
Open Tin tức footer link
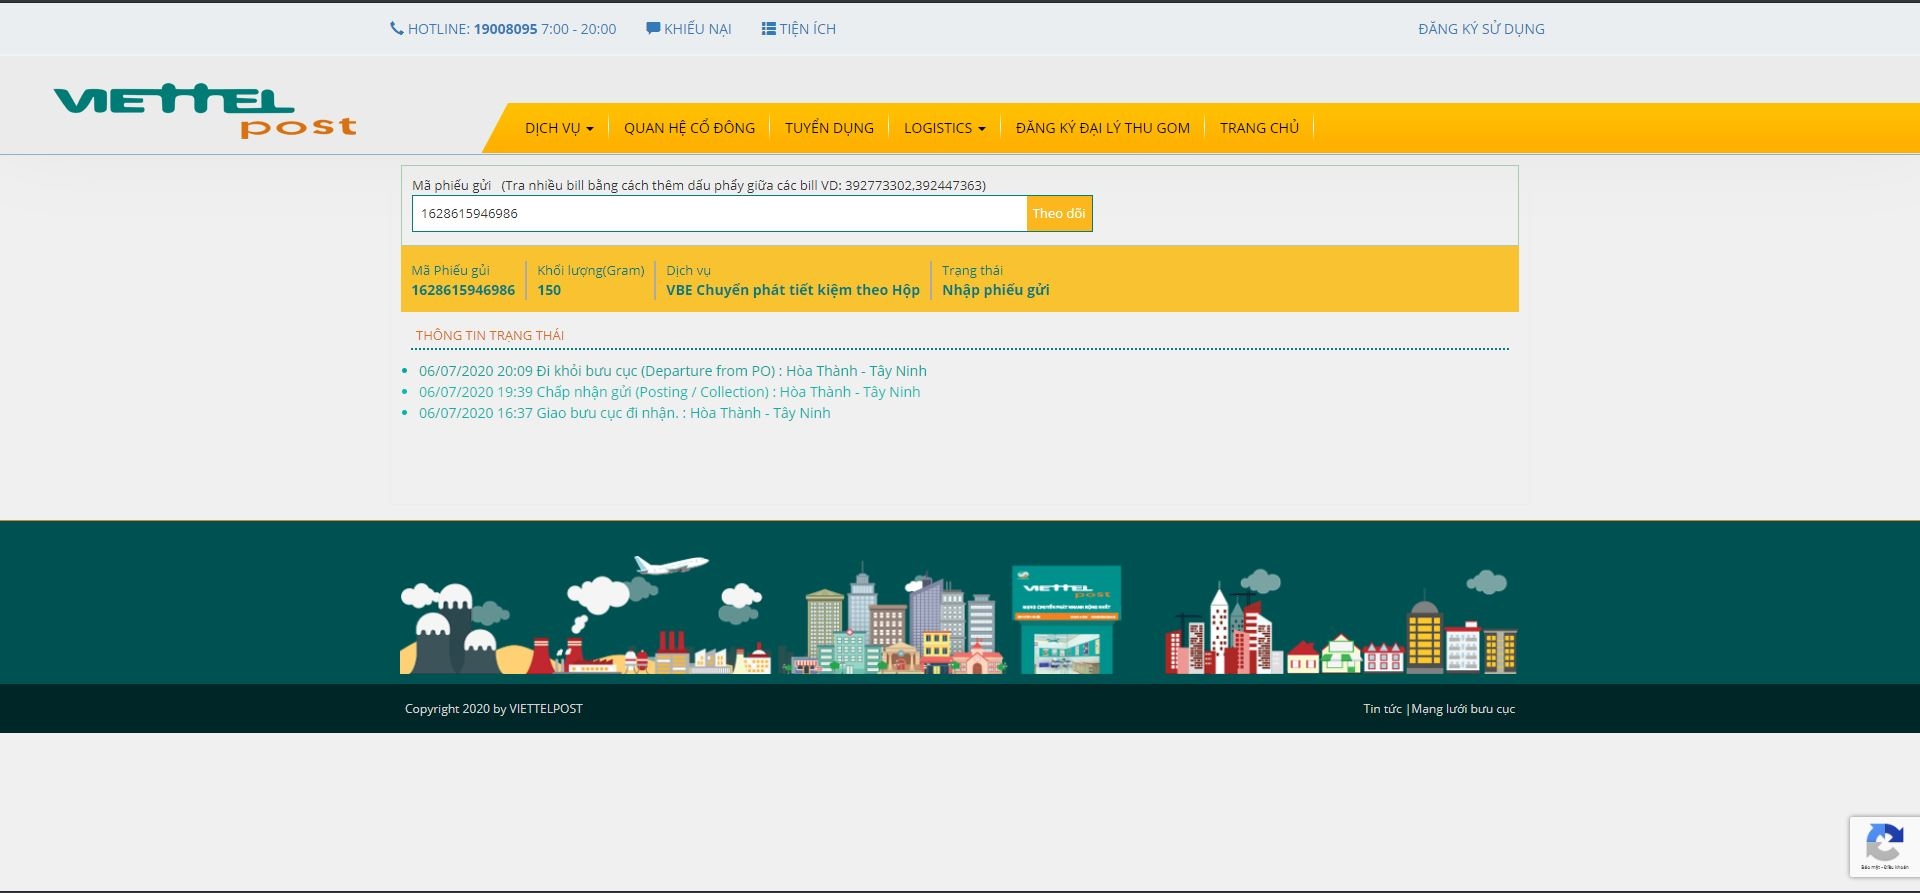tap(1382, 709)
